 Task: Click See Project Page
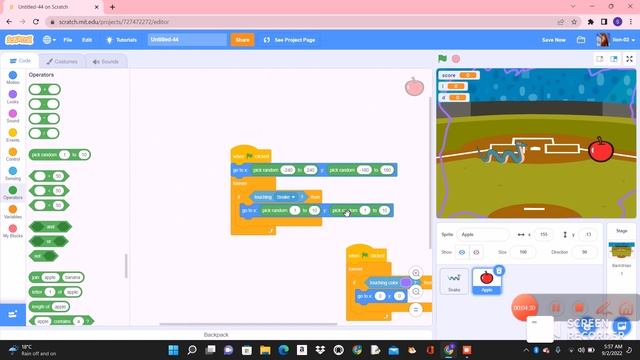click(289, 40)
